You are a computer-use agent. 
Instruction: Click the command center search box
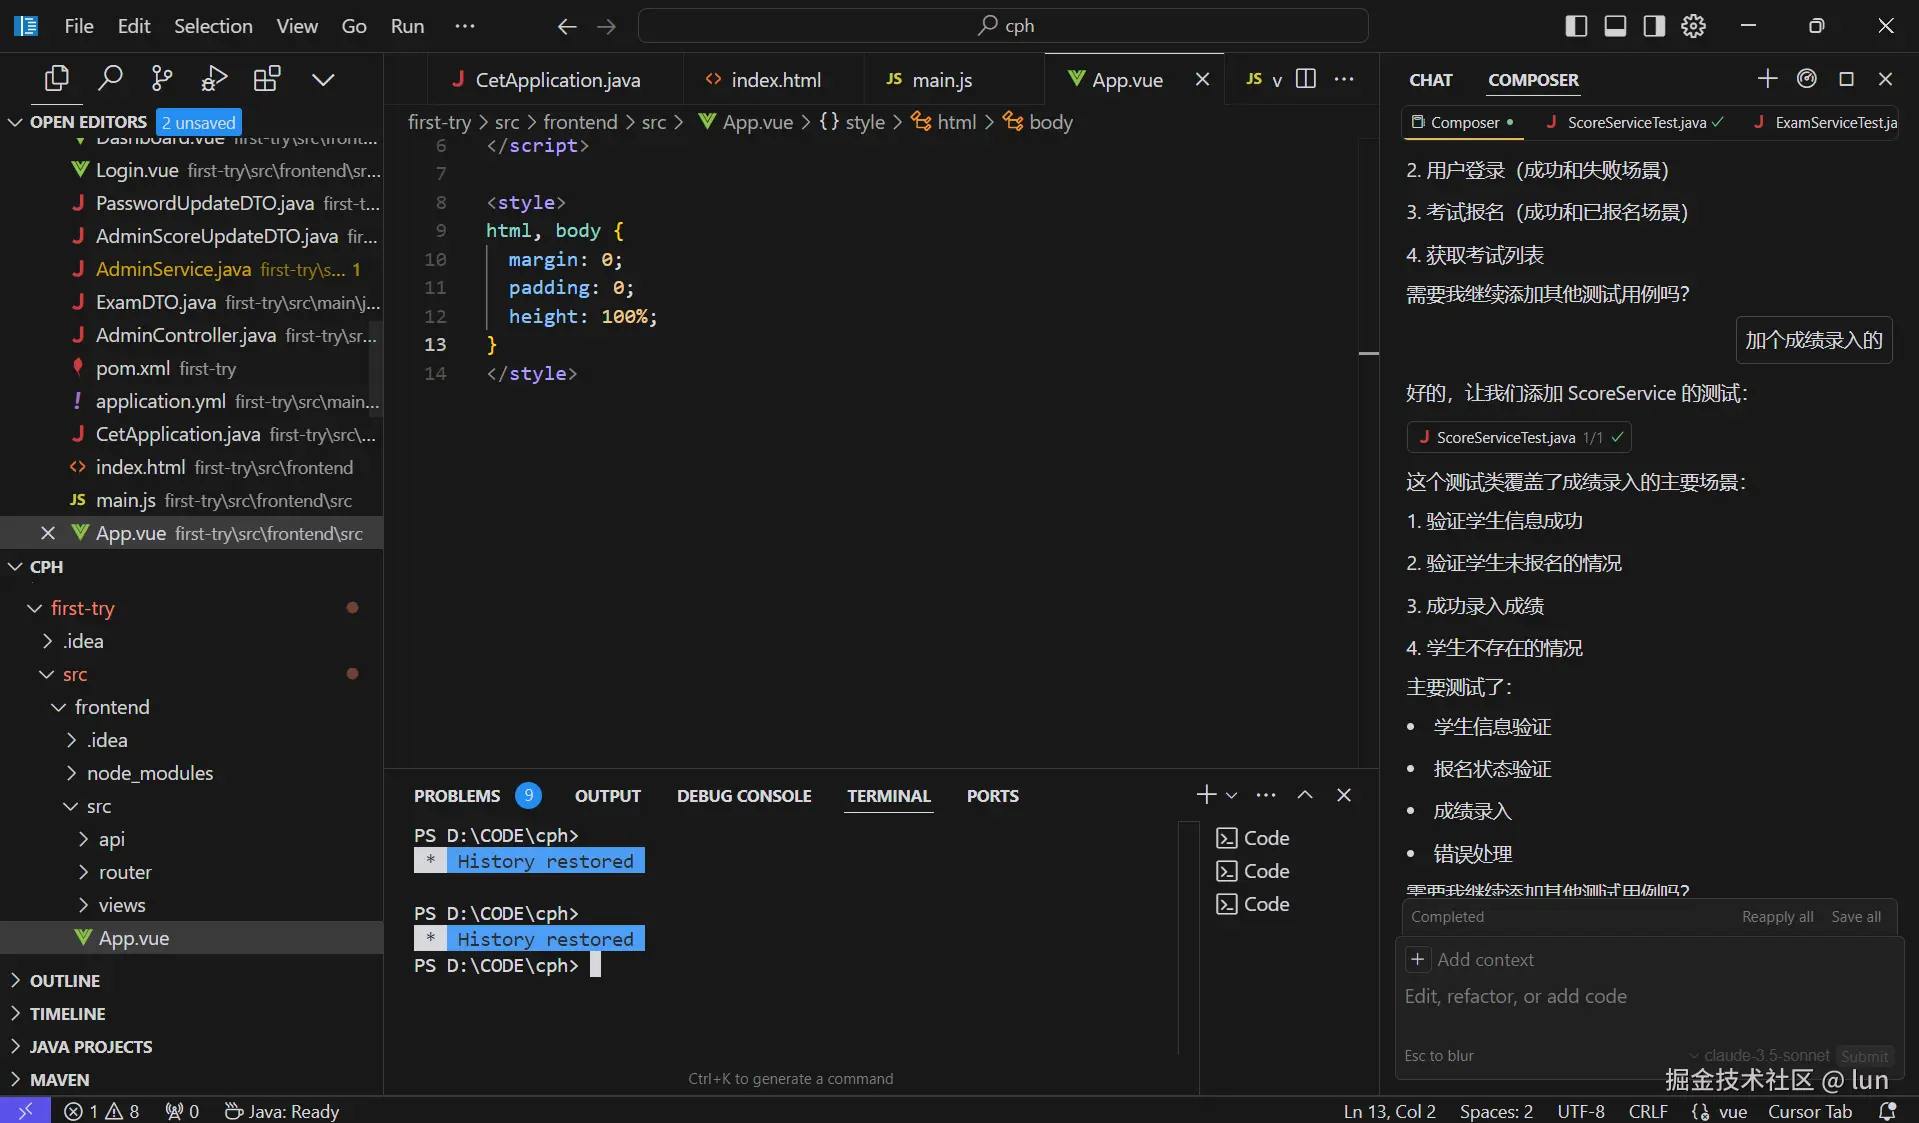pyautogui.click(x=1003, y=26)
